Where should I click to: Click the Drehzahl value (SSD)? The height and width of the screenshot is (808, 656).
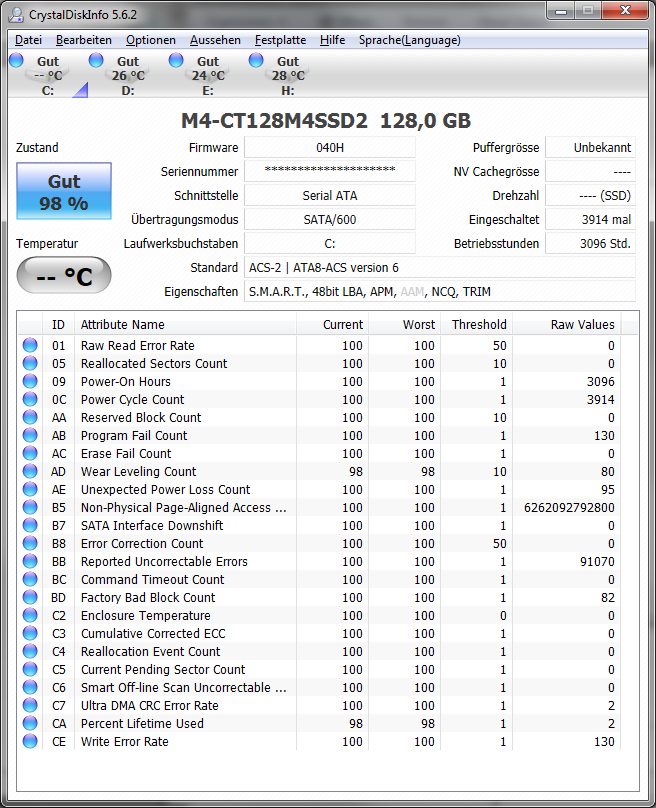click(x=591, y=196)
